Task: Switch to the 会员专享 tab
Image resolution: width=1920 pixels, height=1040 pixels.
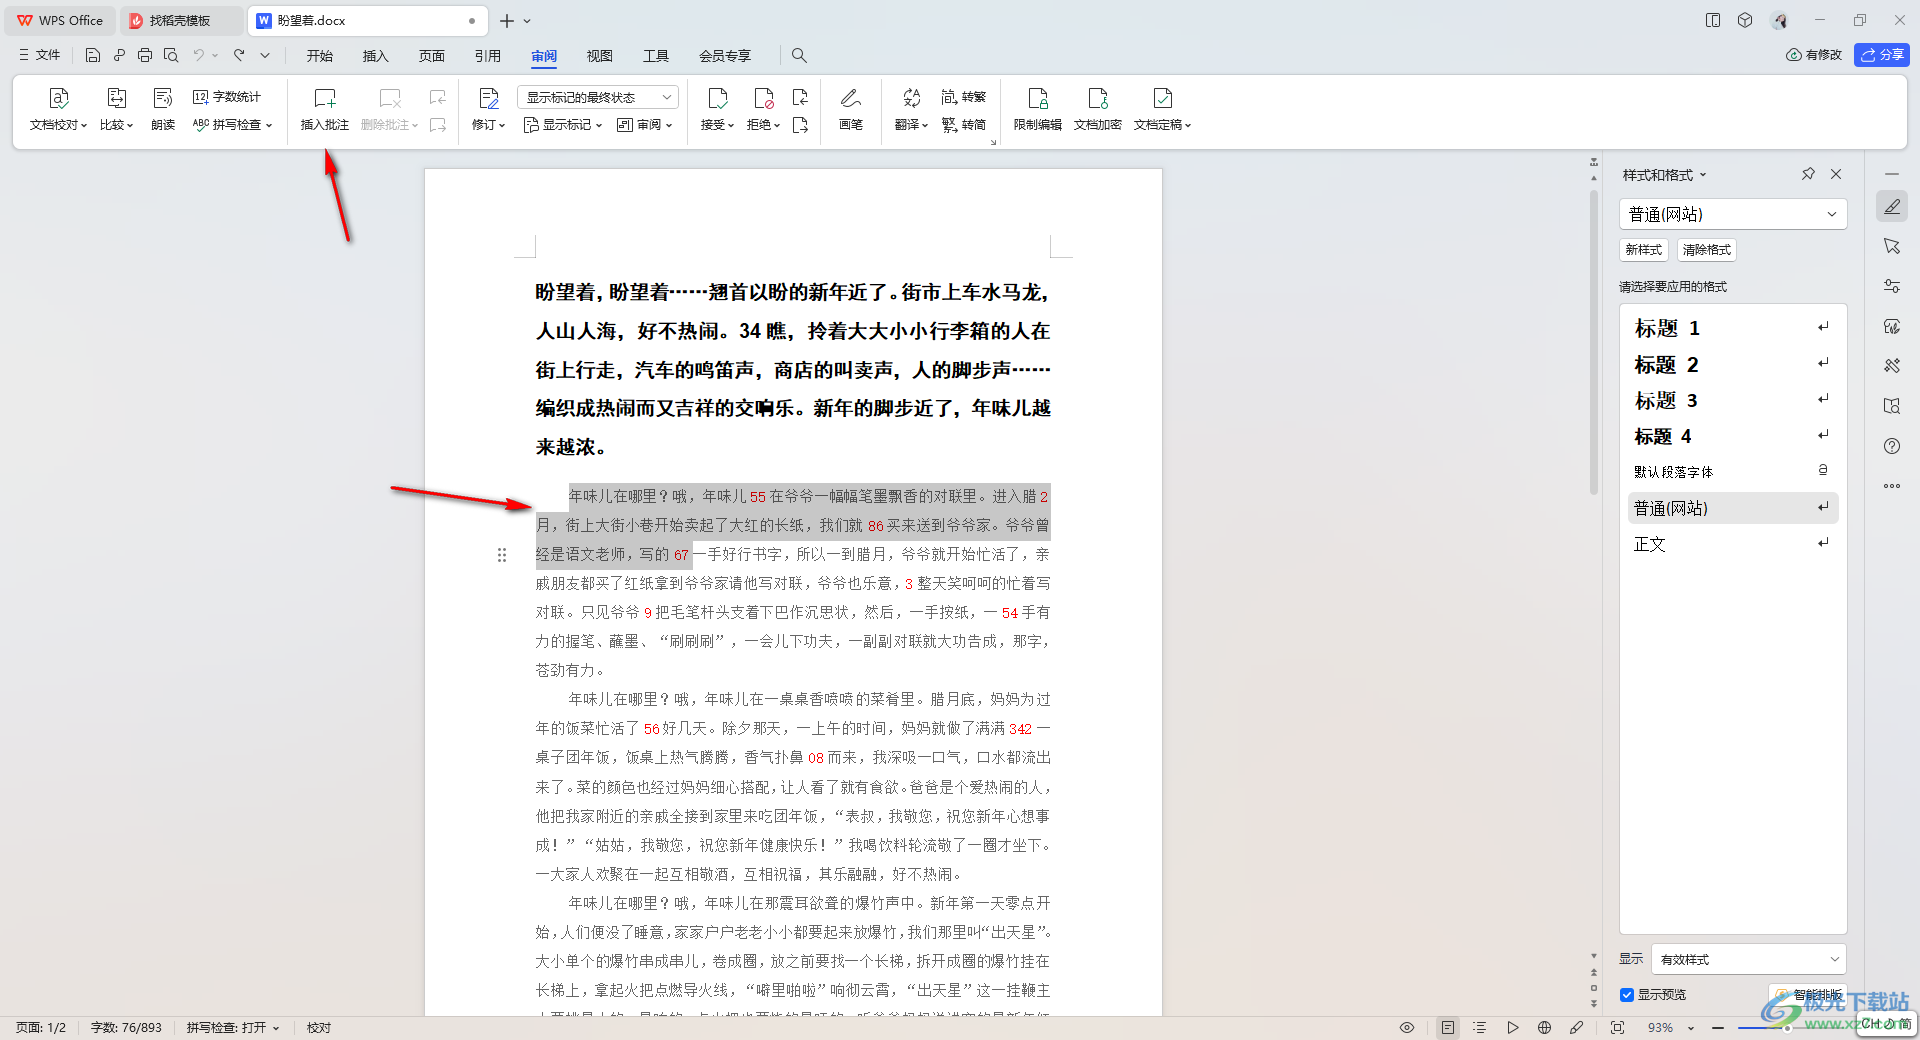Action: pyautogui.click(x=725, y=56)
